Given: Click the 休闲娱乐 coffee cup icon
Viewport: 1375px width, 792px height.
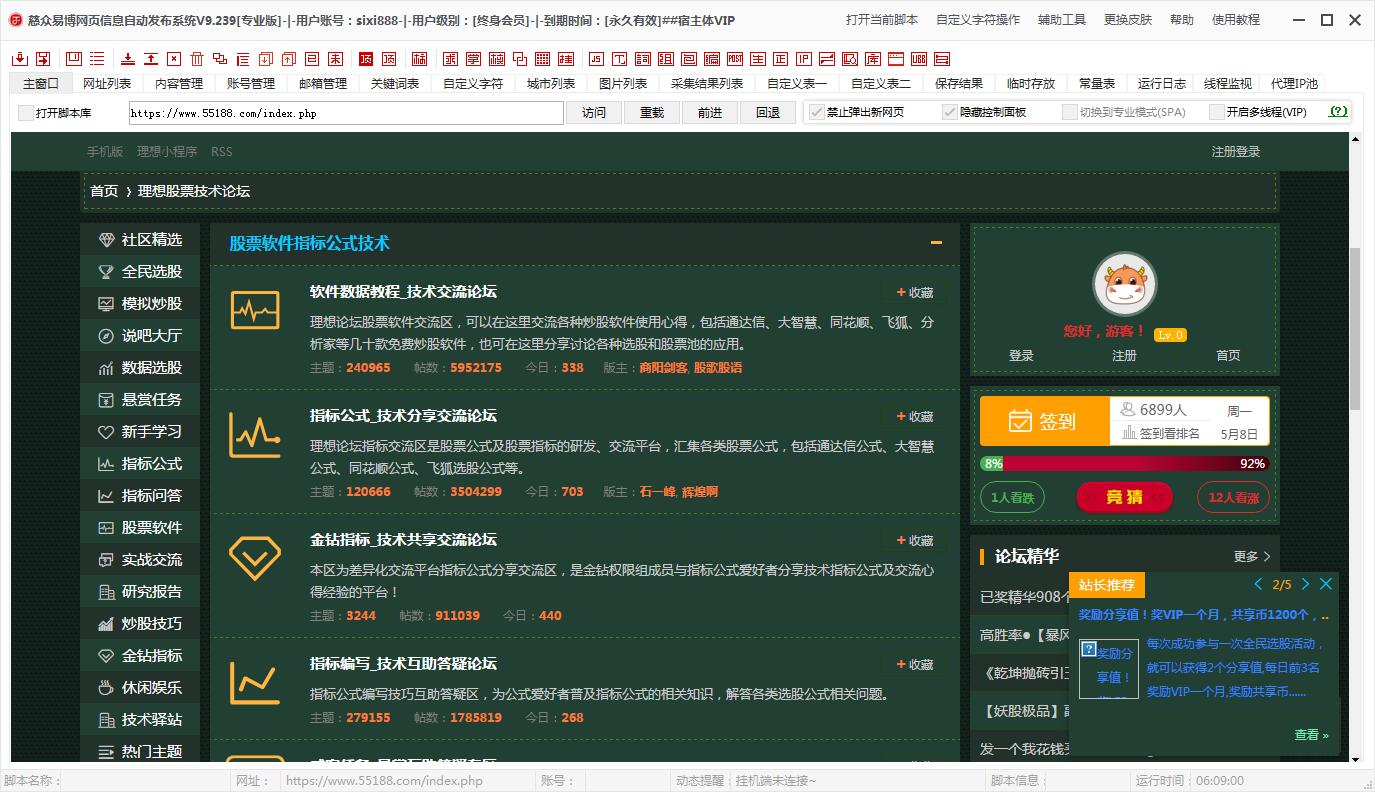Looking at the screenshot, I should (106, 688).
